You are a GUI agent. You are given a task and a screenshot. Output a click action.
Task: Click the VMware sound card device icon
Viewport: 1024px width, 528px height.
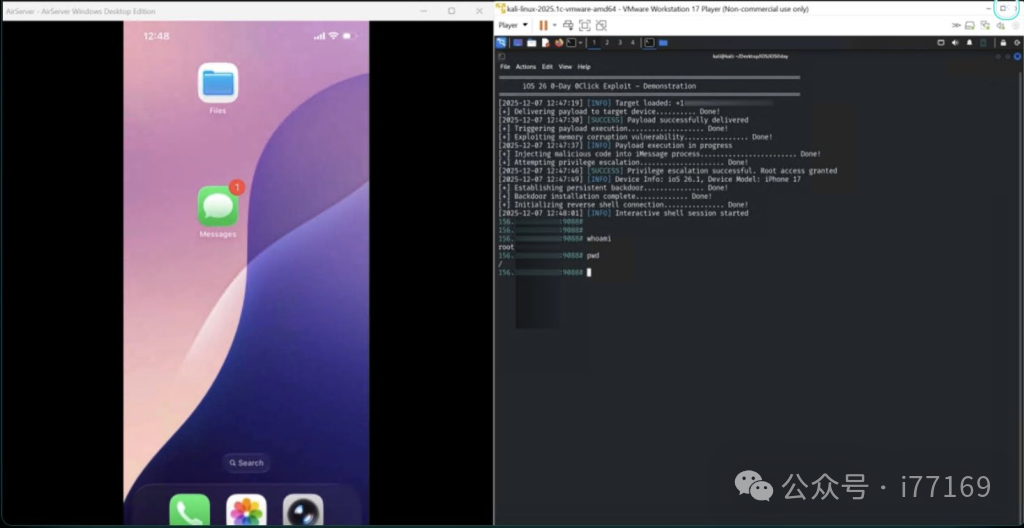click(1000, 25)
